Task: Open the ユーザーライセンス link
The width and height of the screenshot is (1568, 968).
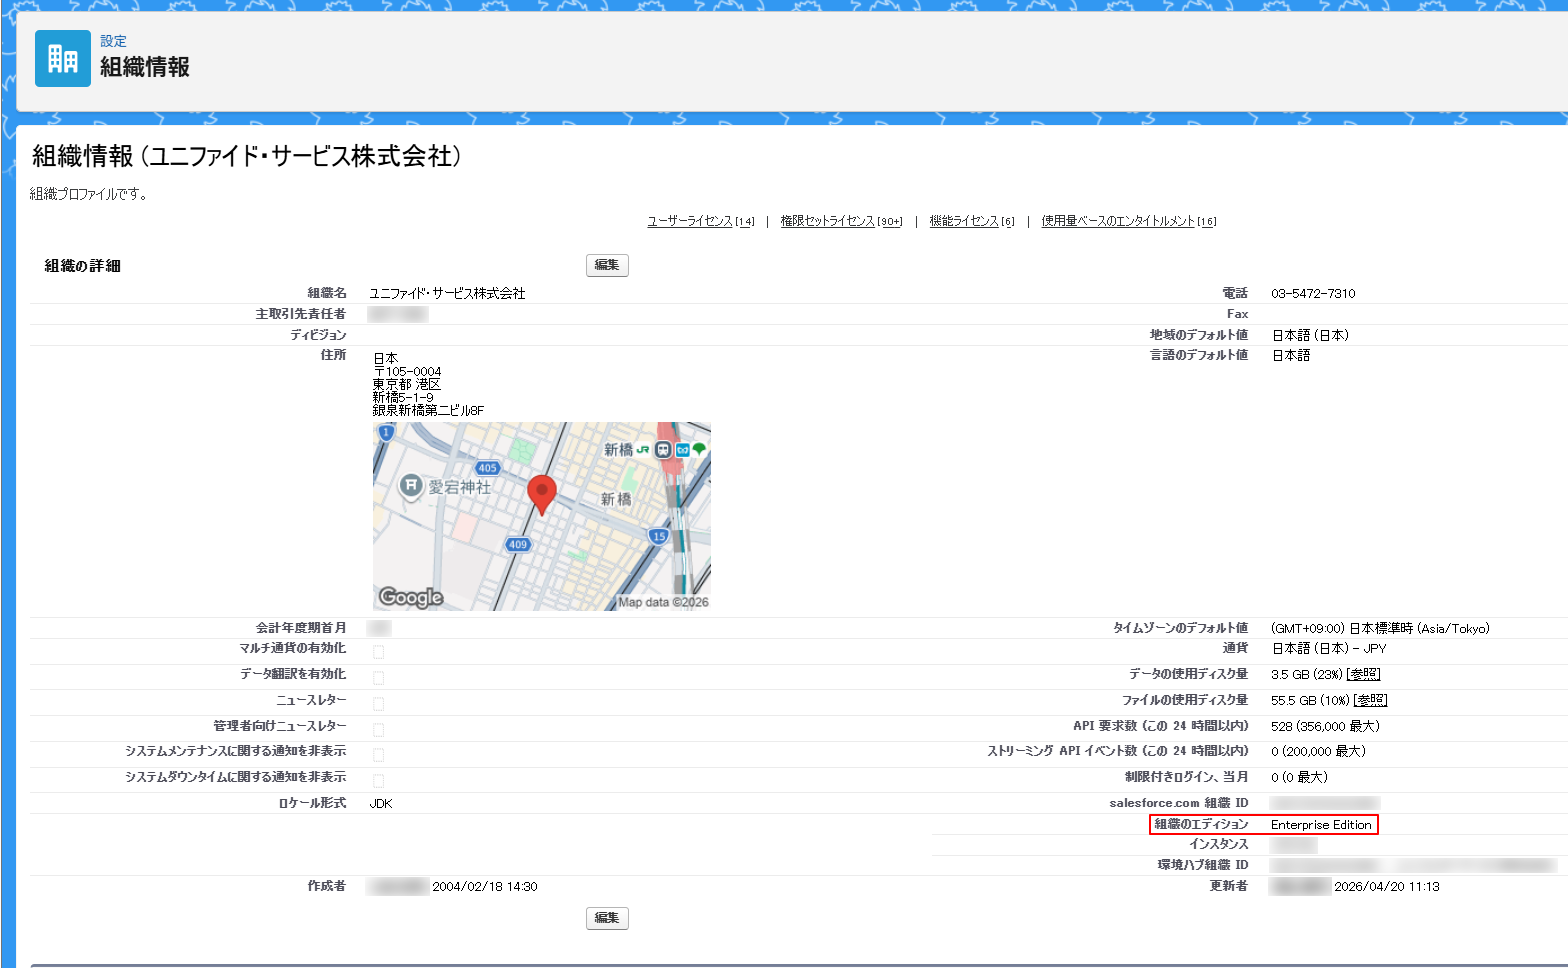Action: tap(690, 221)
